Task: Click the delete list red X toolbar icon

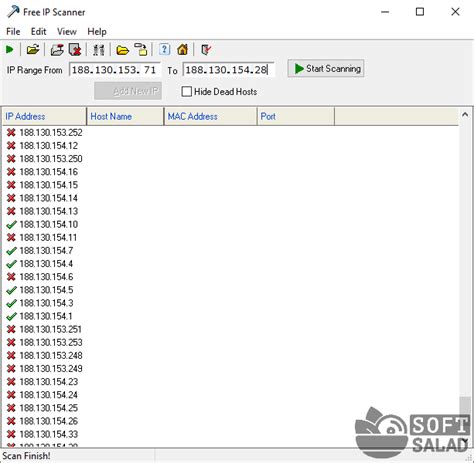Action: click(x=75, y=50)
